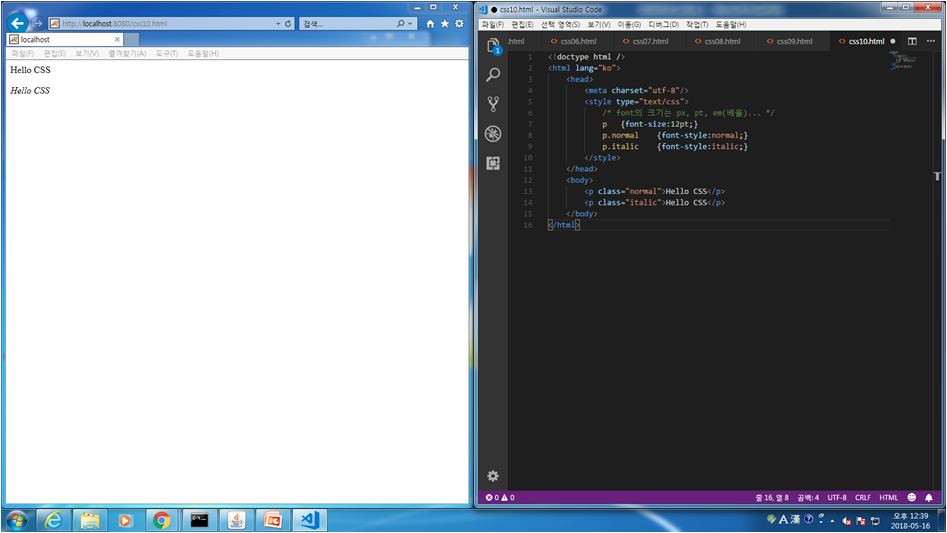Split the VS Code editor
This screenshot has height=533, width=947.
[912, 41]
